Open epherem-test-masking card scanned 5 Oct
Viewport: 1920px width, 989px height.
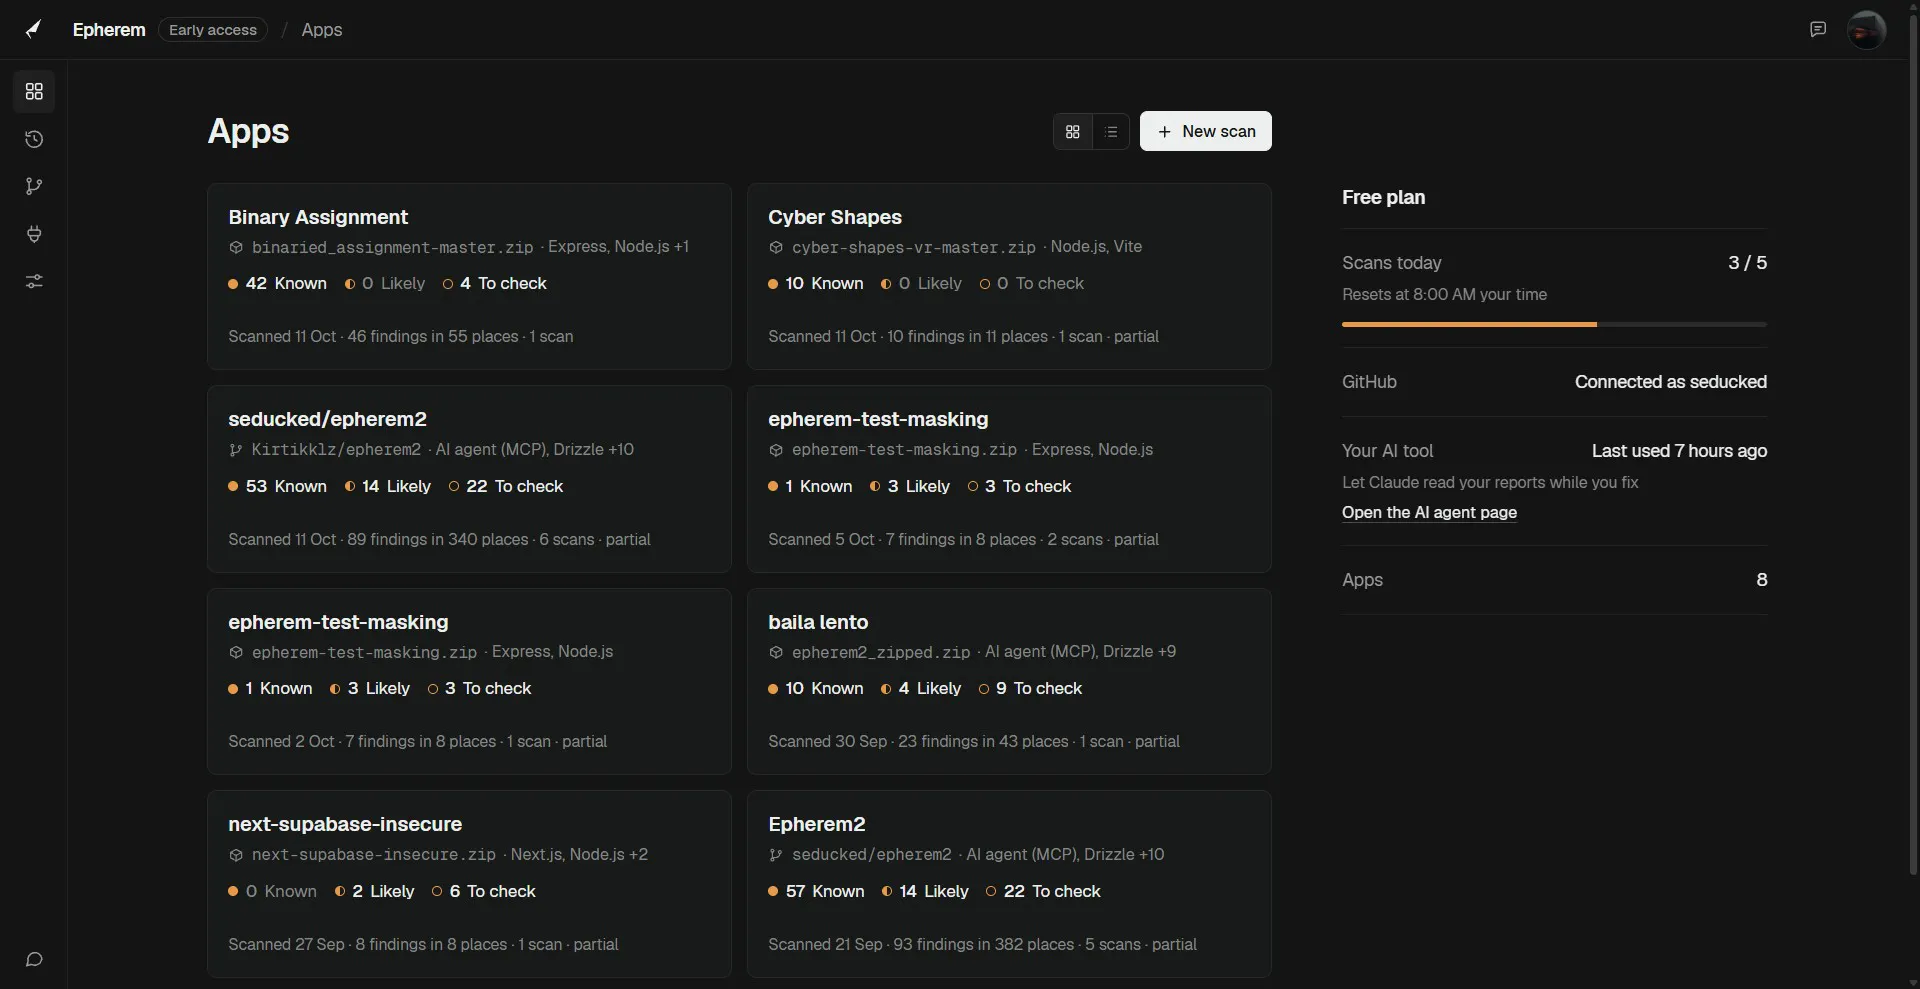coord(1009,479)
